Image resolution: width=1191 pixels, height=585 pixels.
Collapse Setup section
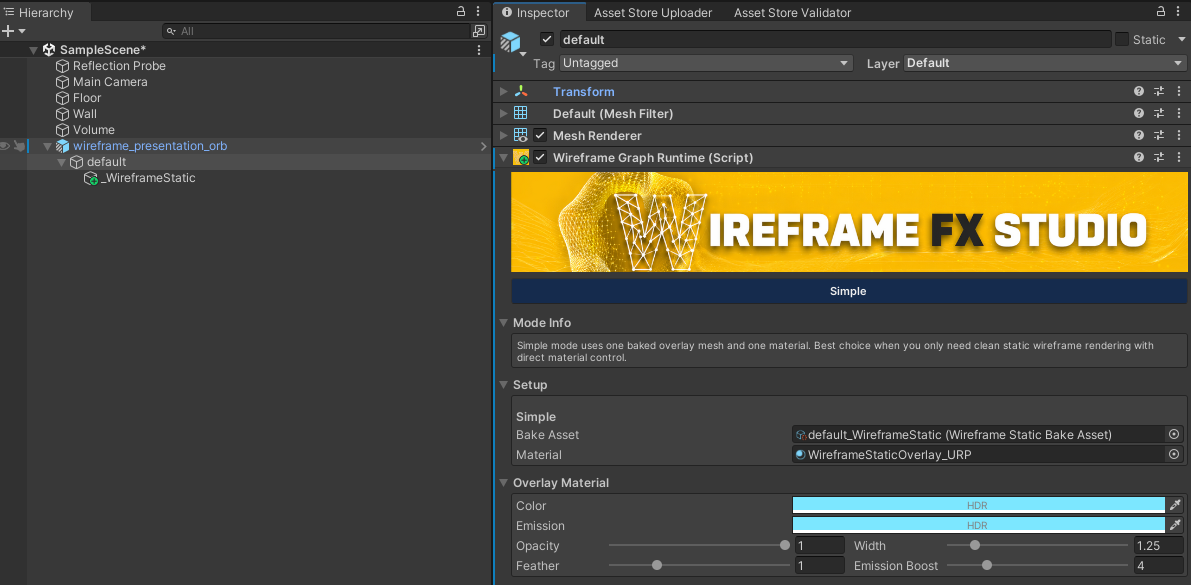click(503, 385)
